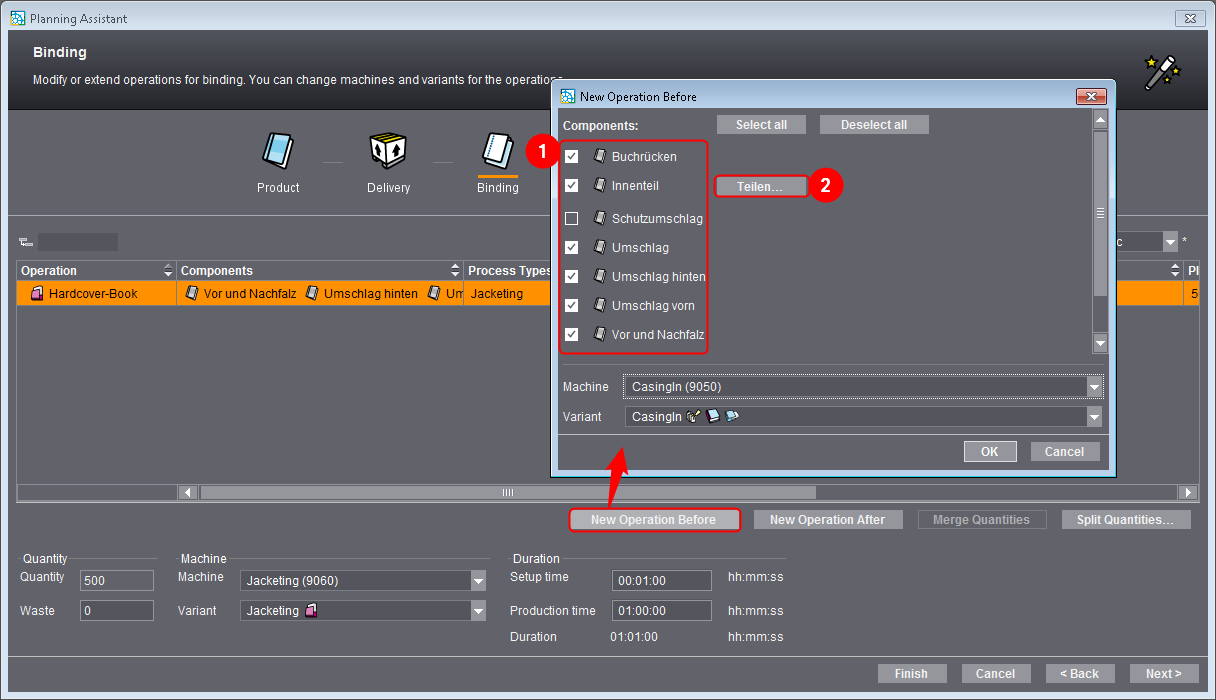Uncheck the Vor und Nachfalz checkbox
1216x700 pixels.
pyautogui.click(x=572, y=335)
